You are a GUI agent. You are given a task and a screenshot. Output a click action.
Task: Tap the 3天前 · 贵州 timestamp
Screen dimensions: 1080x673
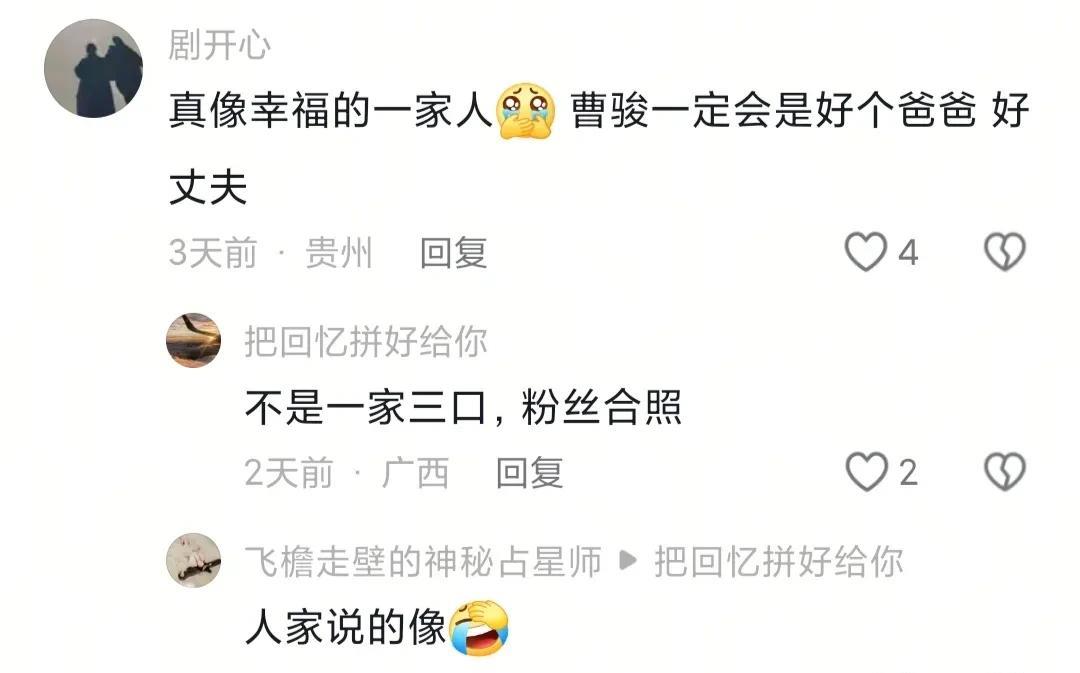[x=271, y=253]
